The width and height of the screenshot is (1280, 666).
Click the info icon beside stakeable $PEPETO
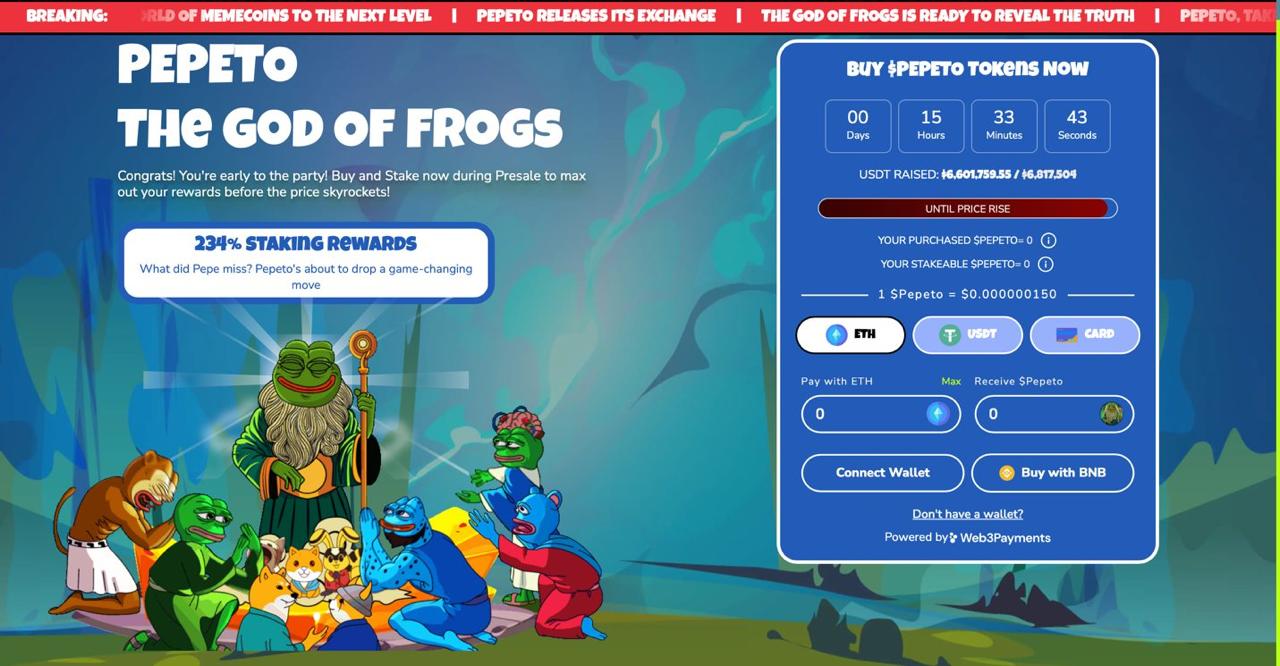click(1045, 264)
